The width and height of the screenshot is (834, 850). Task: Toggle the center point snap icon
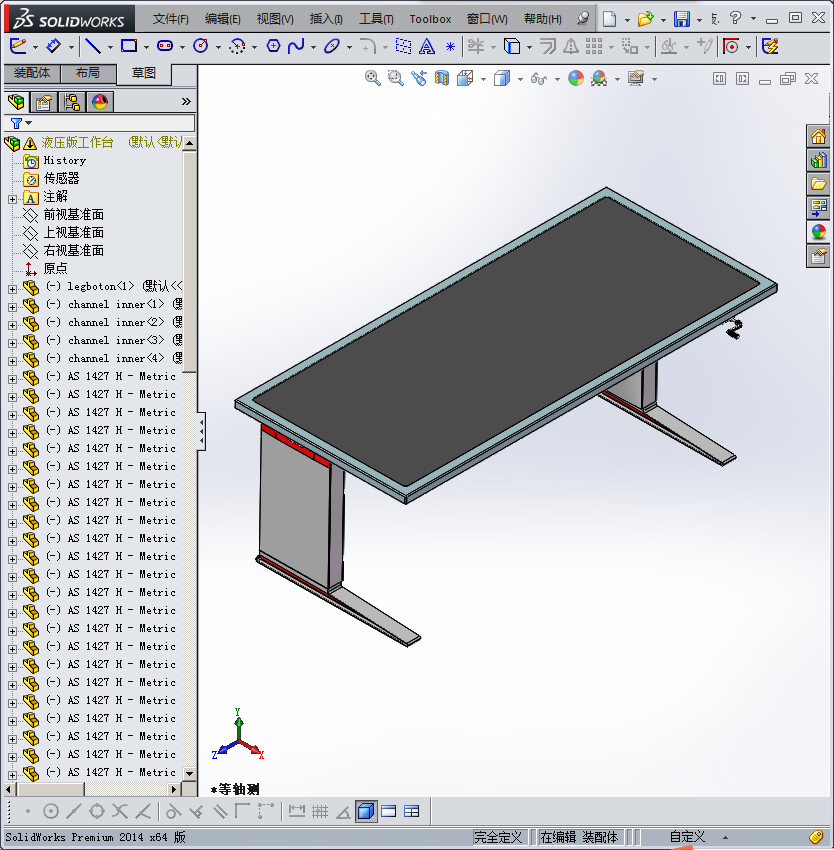tap(50, 812)
